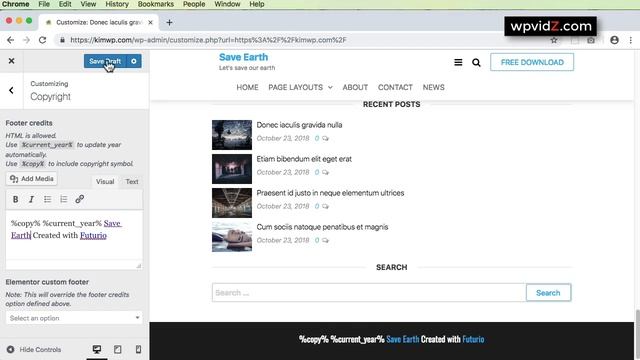Open publish settings gear next to Save Draft
This screenshot has width=640, height=360.
tap(134, 61)
